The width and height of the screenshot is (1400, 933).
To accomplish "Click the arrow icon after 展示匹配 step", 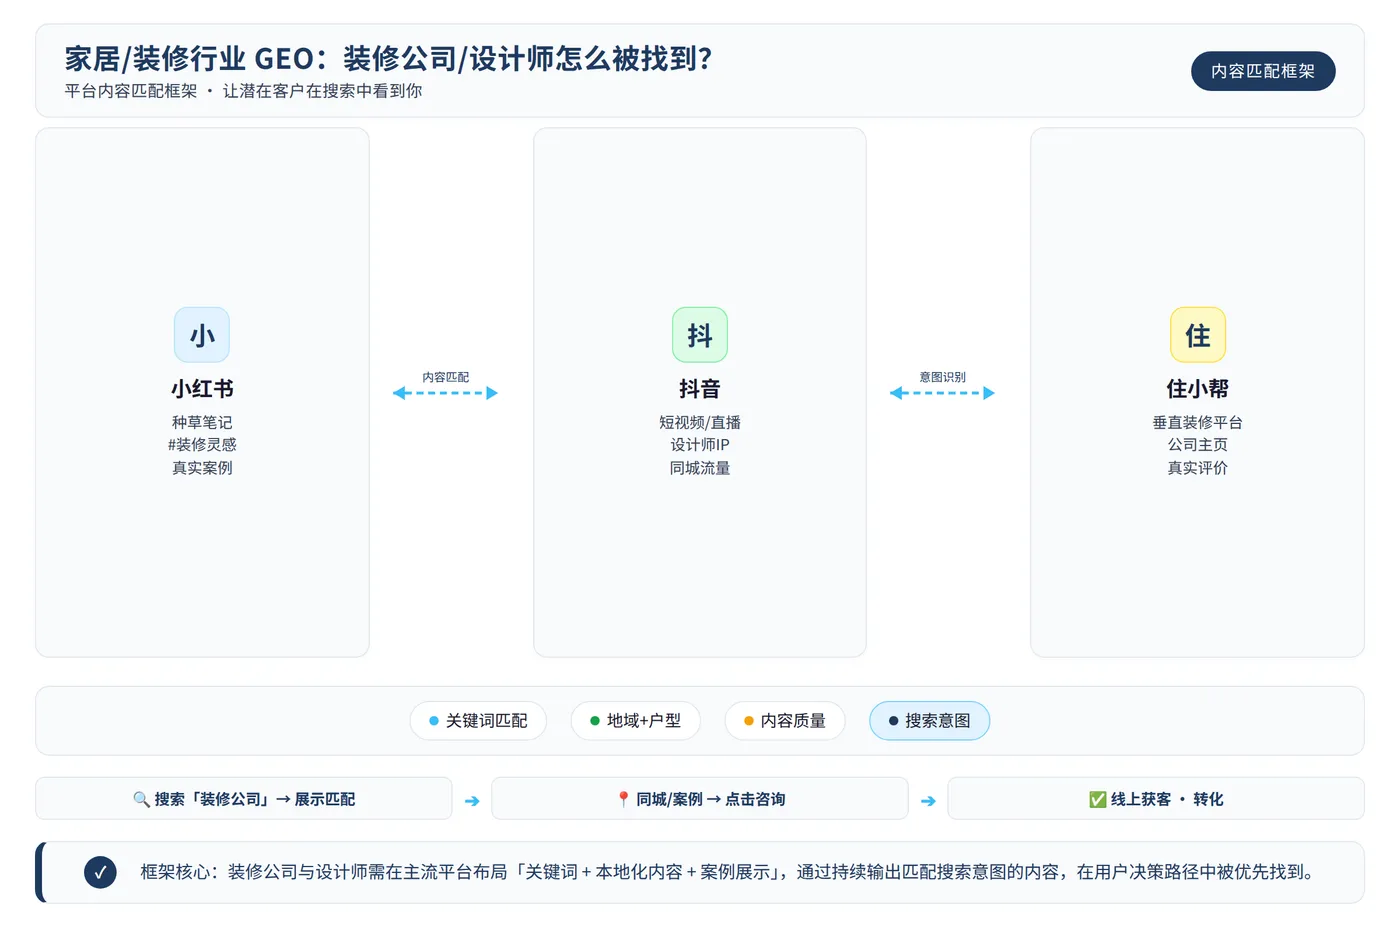I will pyautogui.click(x=472, y=800).
